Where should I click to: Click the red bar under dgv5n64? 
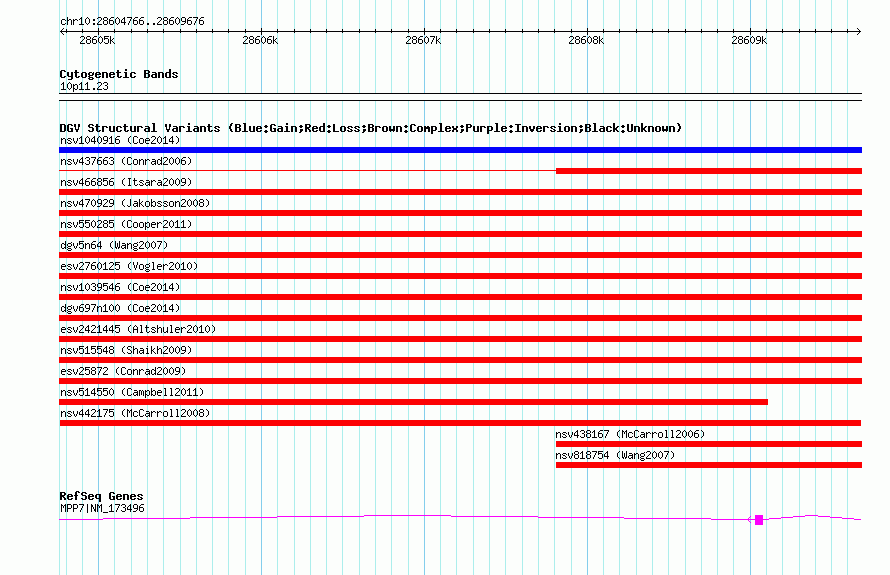click(x=460, y=255)
